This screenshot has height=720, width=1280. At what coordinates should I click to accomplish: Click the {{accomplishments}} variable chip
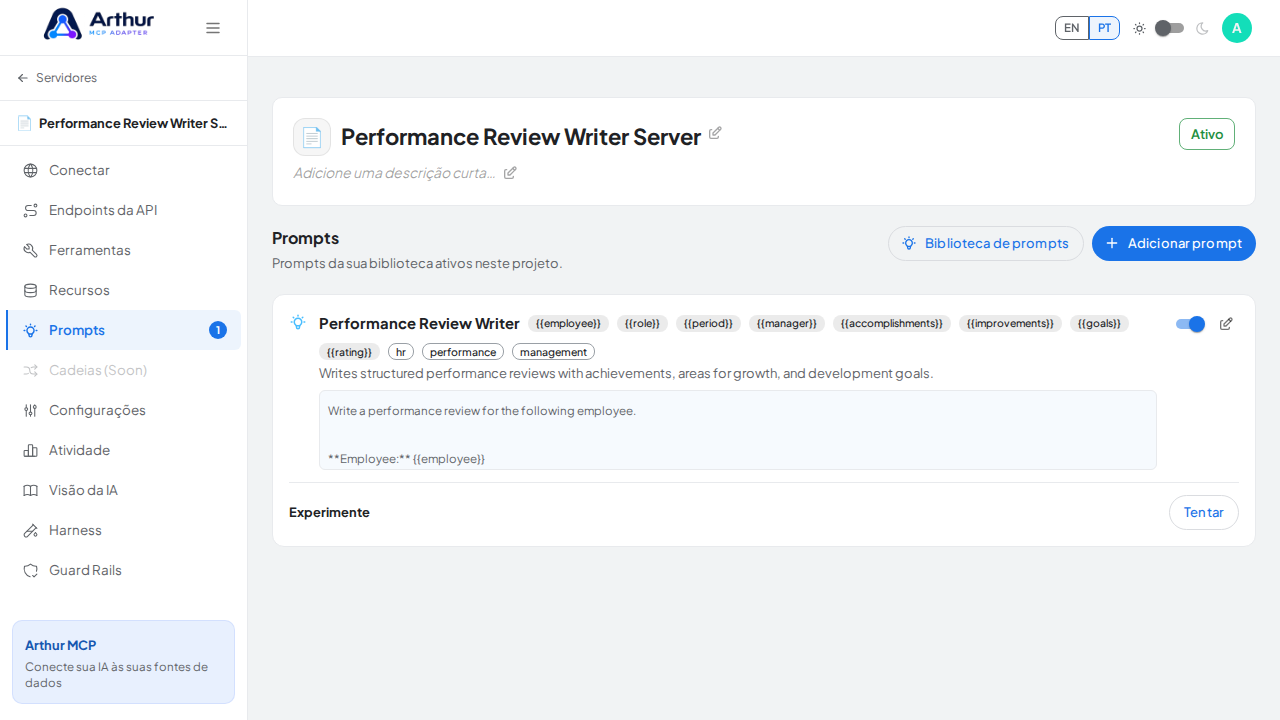pyautogui.click(x=892, y=324)
